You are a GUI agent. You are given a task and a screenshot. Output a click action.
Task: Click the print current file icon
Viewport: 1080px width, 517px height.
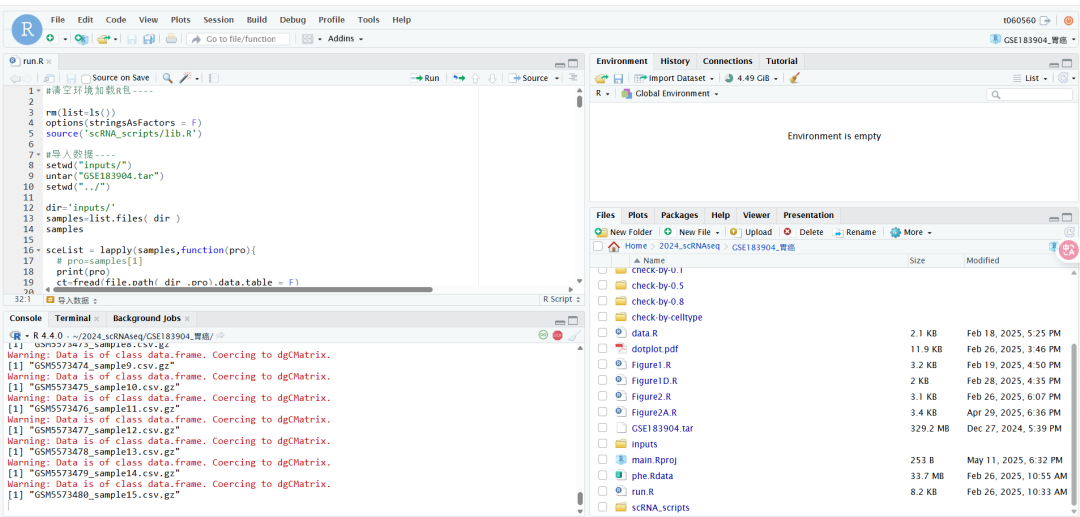[x=171, y=39]
